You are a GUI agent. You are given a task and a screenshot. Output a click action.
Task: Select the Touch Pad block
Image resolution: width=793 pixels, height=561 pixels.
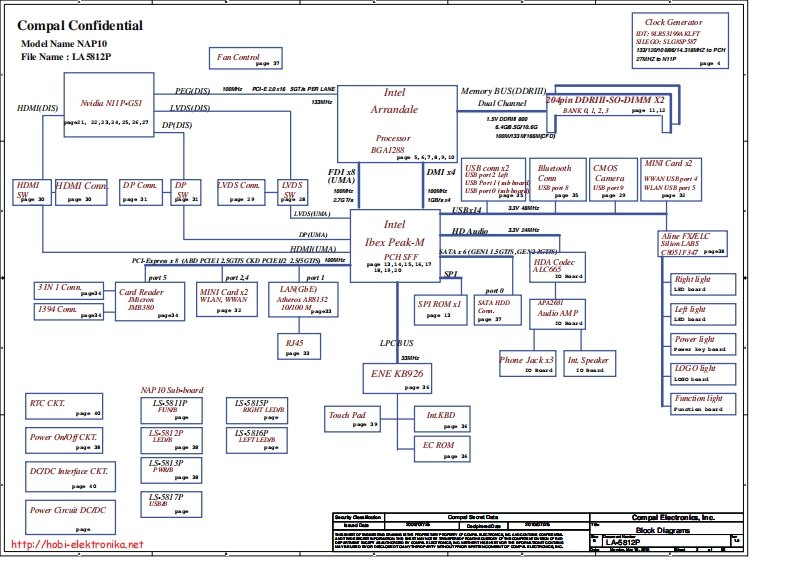click(352, 419)
